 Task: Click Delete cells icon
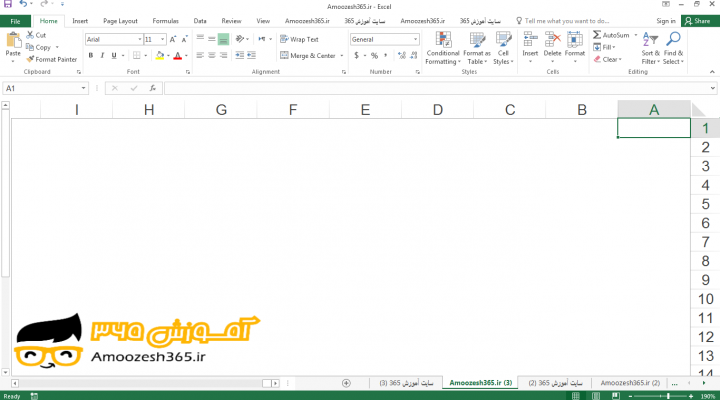point(552,39)
